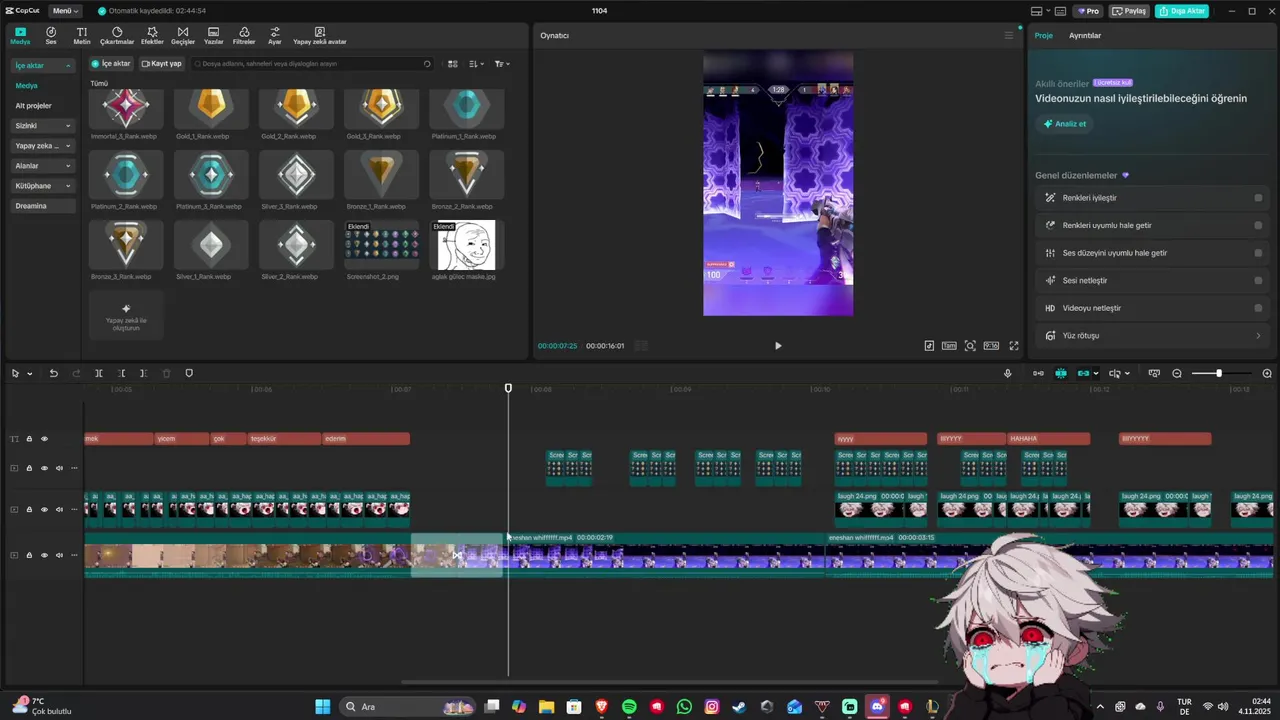This screenshot has width=1280, height=720.
Task: Toggle the auto snapping icon
Action: click(1061, 373)
